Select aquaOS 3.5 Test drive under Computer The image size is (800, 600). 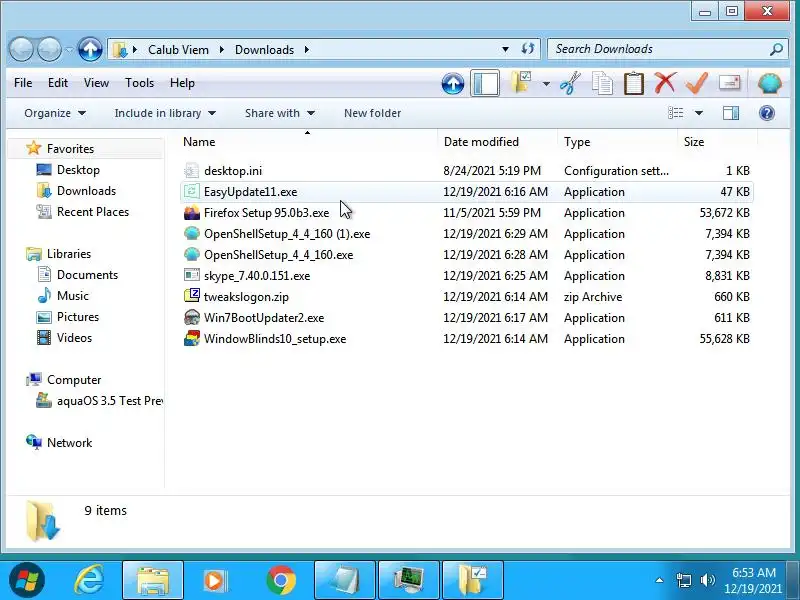tap(99, 401)
